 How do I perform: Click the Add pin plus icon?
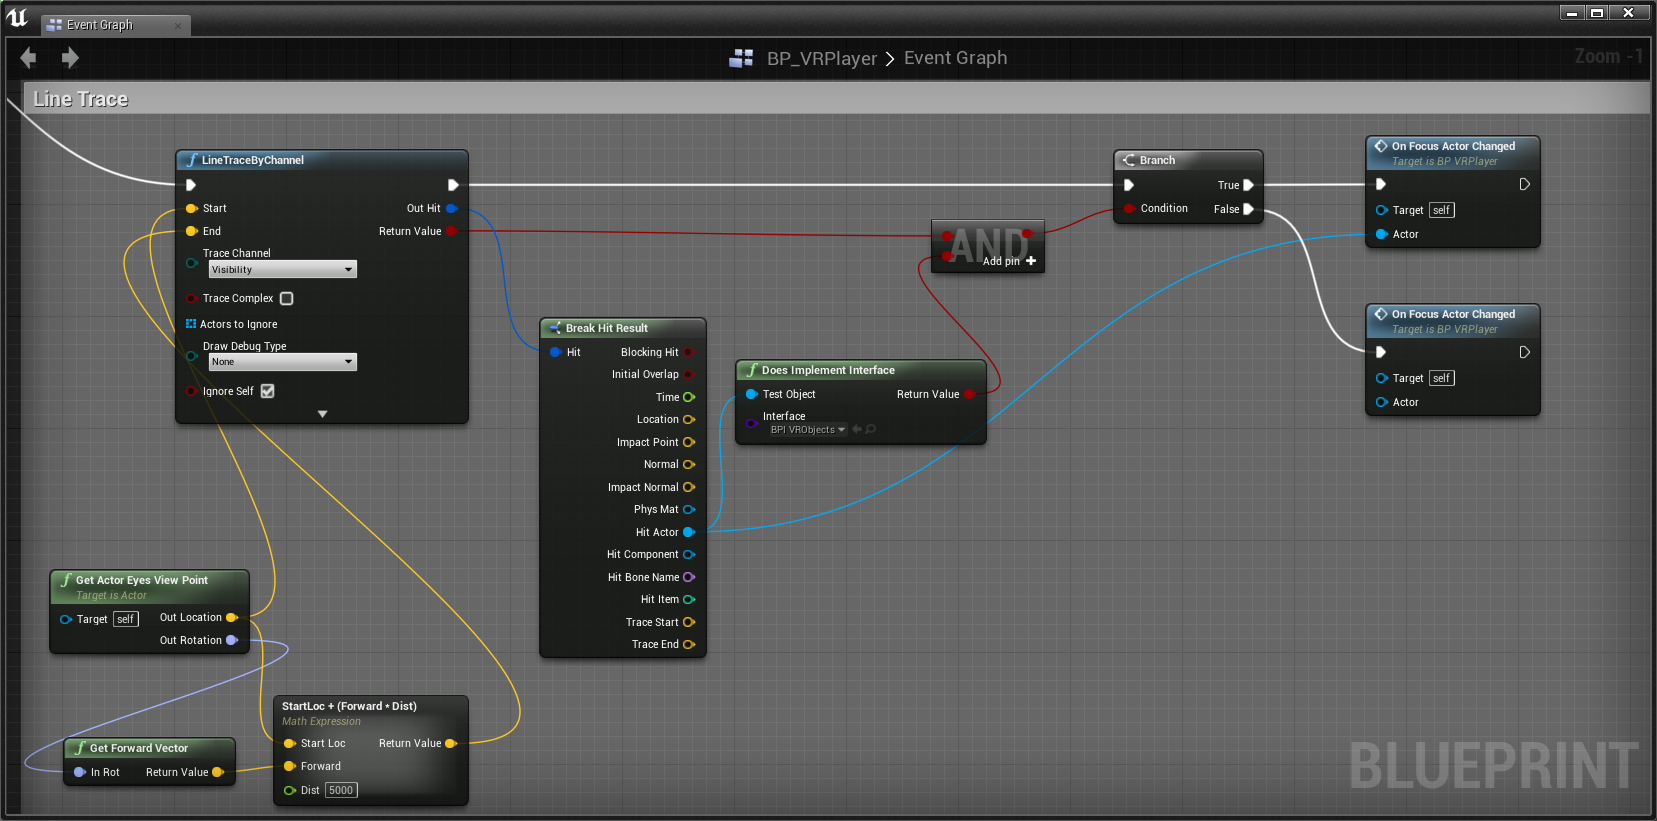click(1031, 261)
